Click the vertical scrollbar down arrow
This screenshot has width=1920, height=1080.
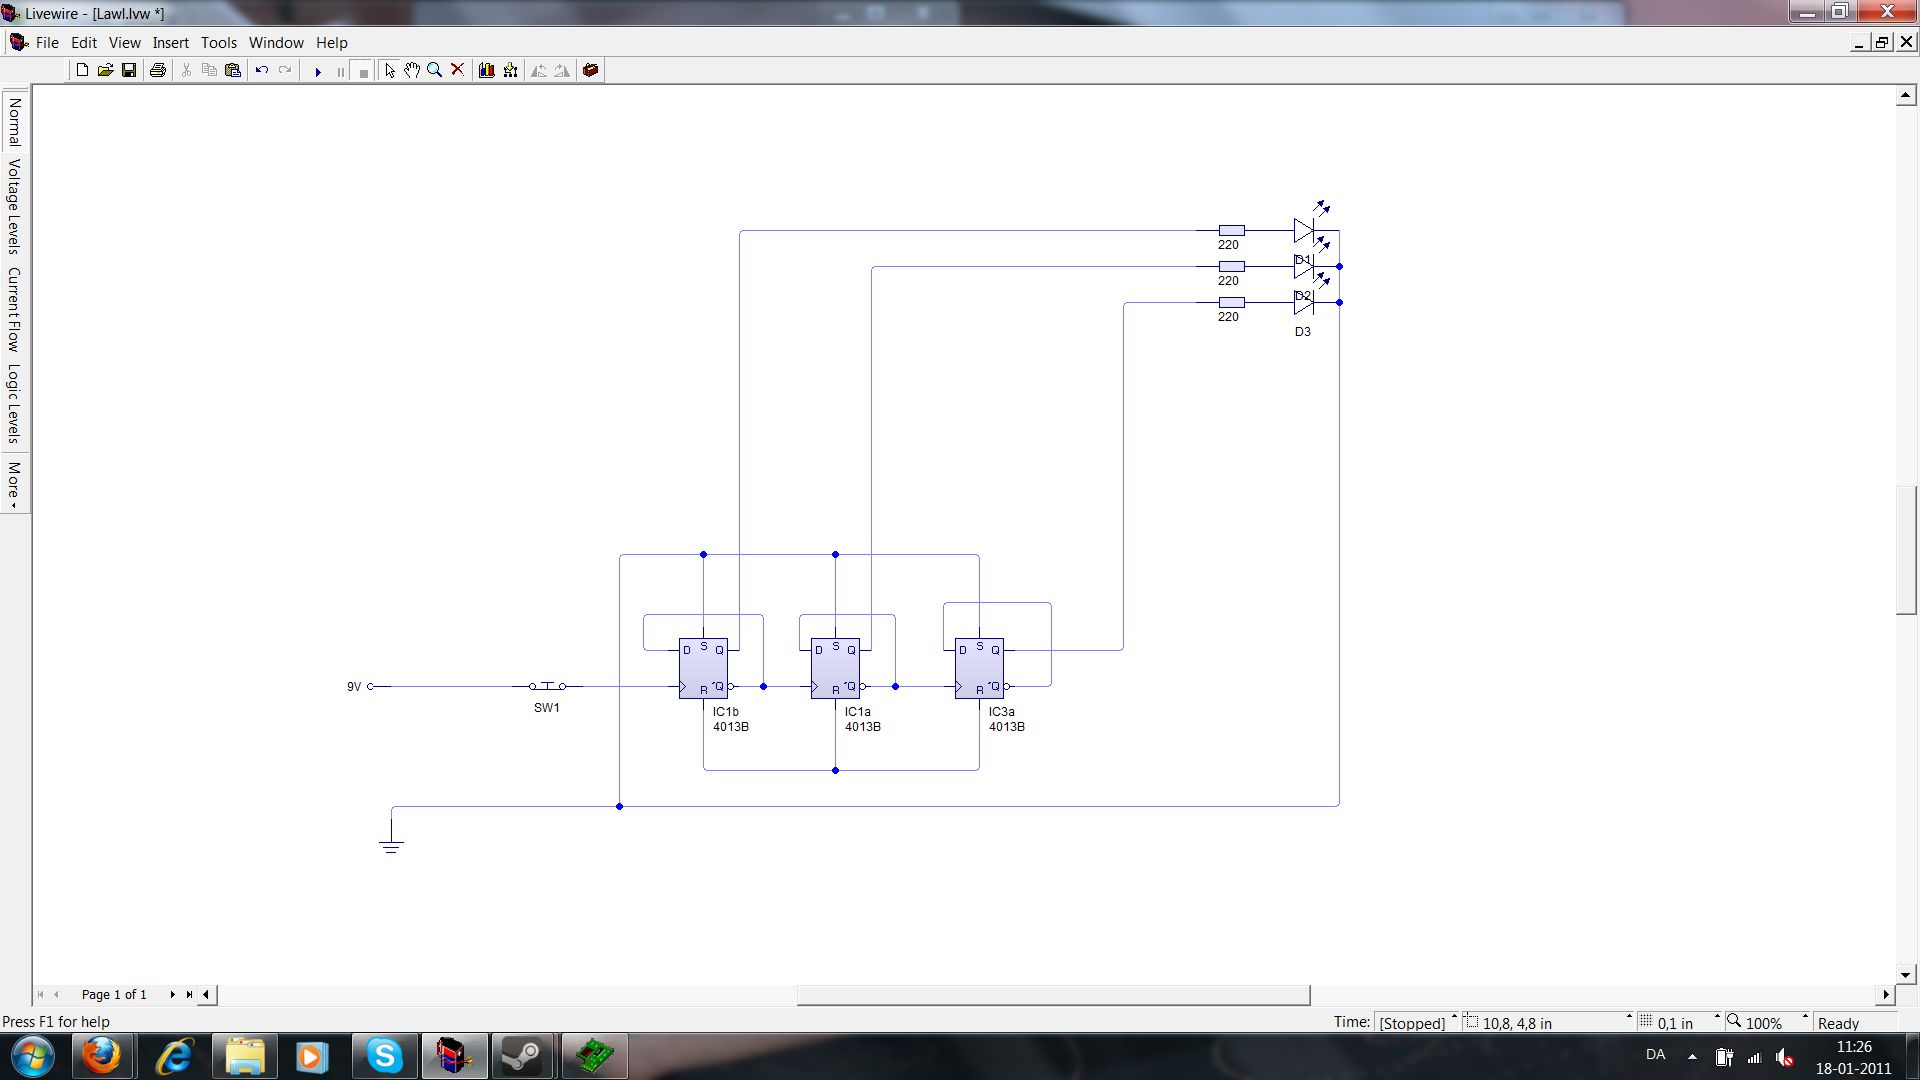tap(1906, 974)
